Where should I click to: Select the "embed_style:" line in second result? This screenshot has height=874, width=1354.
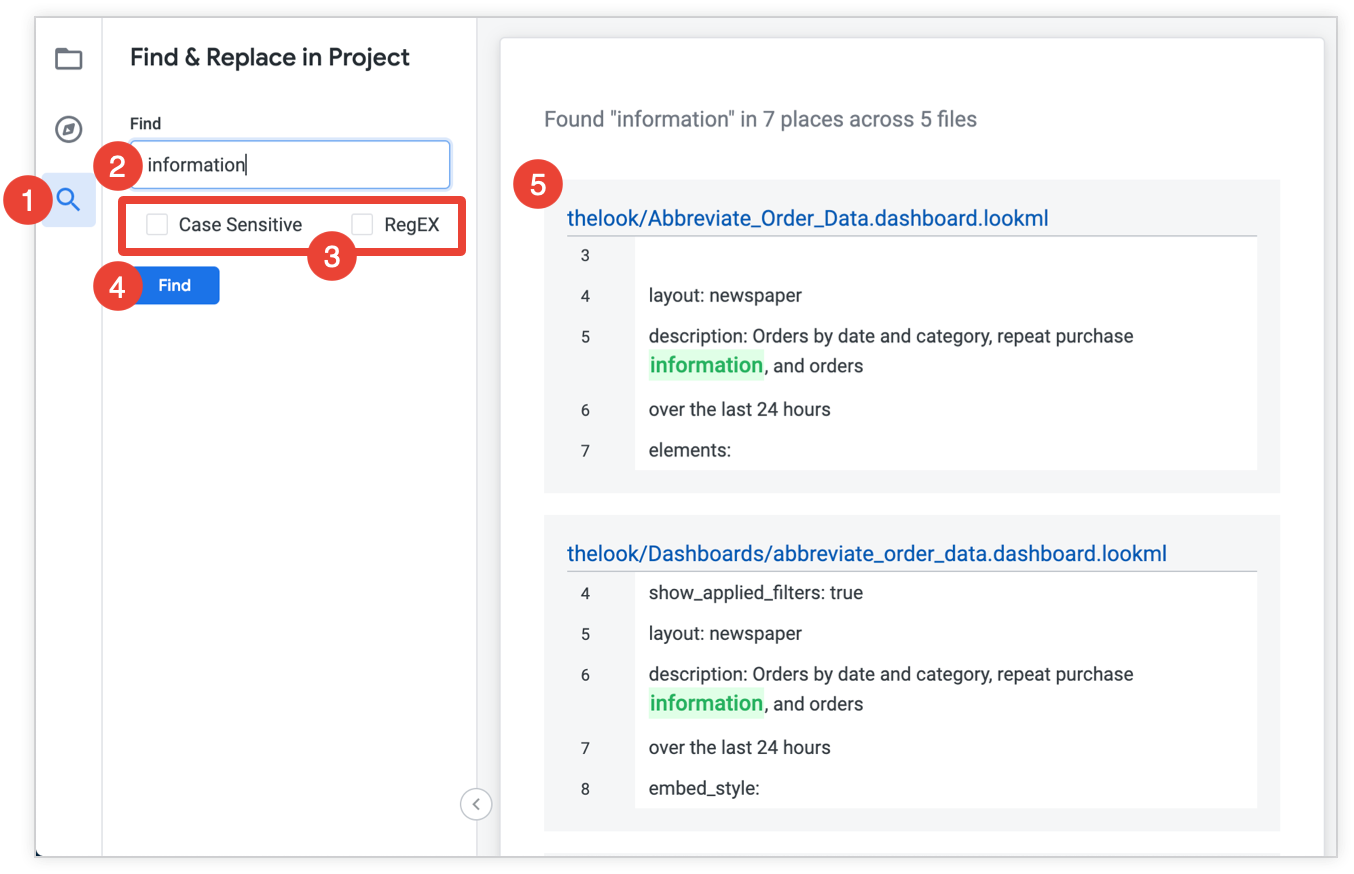(703, 788)
